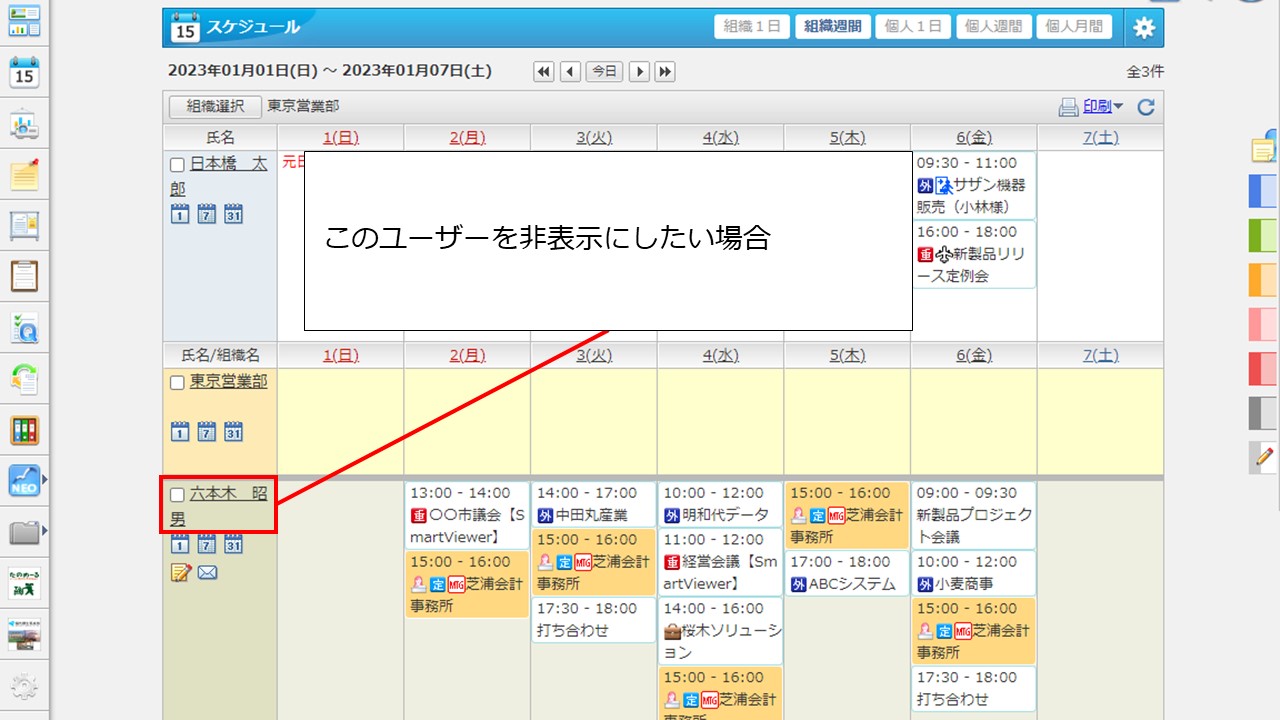Select the green color label on right edge
Screen dimensions: 1280x720
click(x=1263, y=235)
